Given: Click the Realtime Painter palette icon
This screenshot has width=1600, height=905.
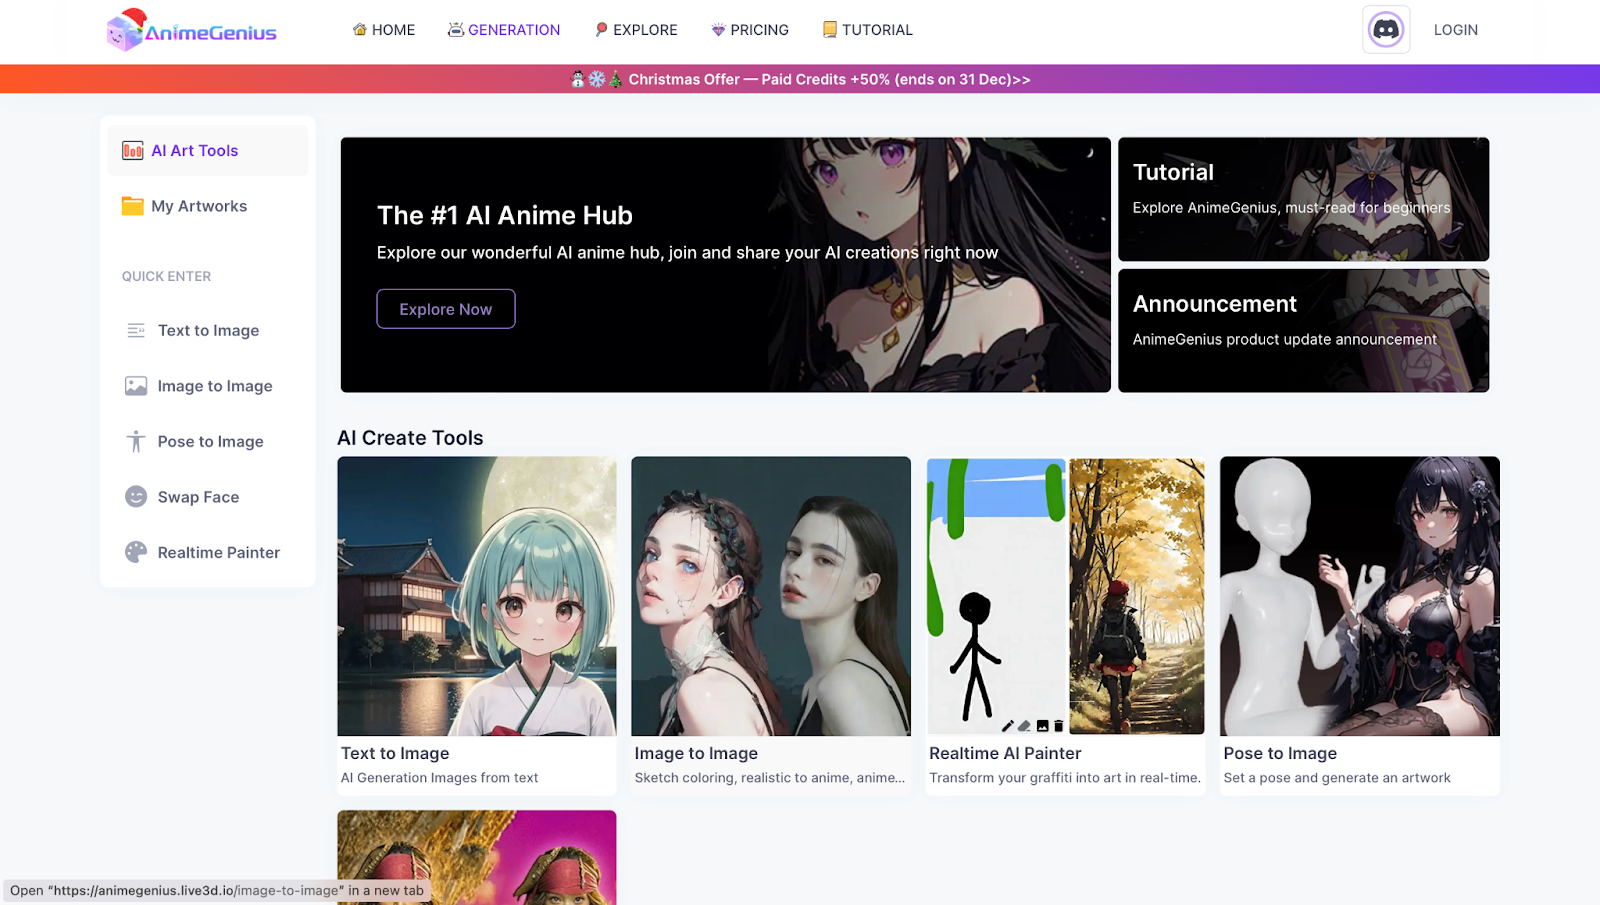Looking at the screenshot, I should [x=136, y=552].
